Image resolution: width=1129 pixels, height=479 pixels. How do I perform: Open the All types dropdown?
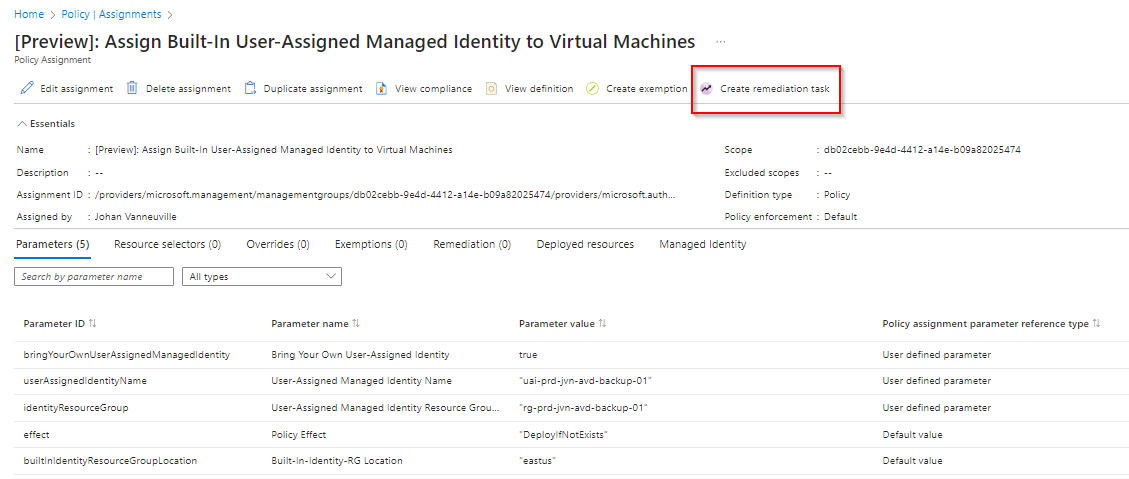coord(262,277)
